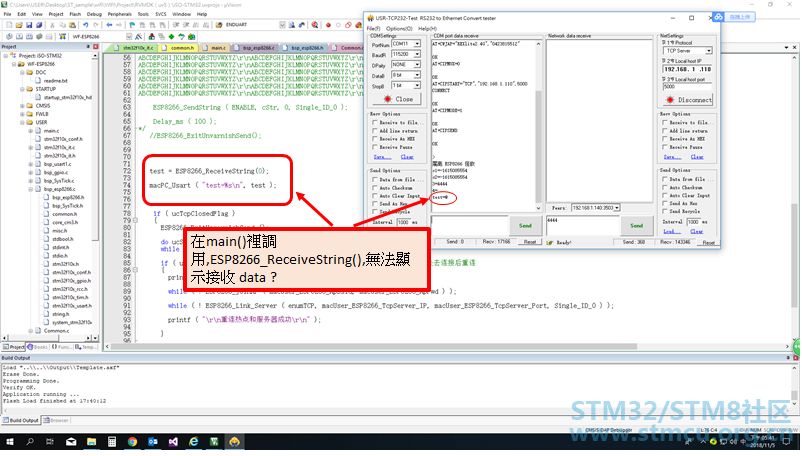Check COM-side Auto Checksum option
802x456 pixels.
tap(375, 188)
